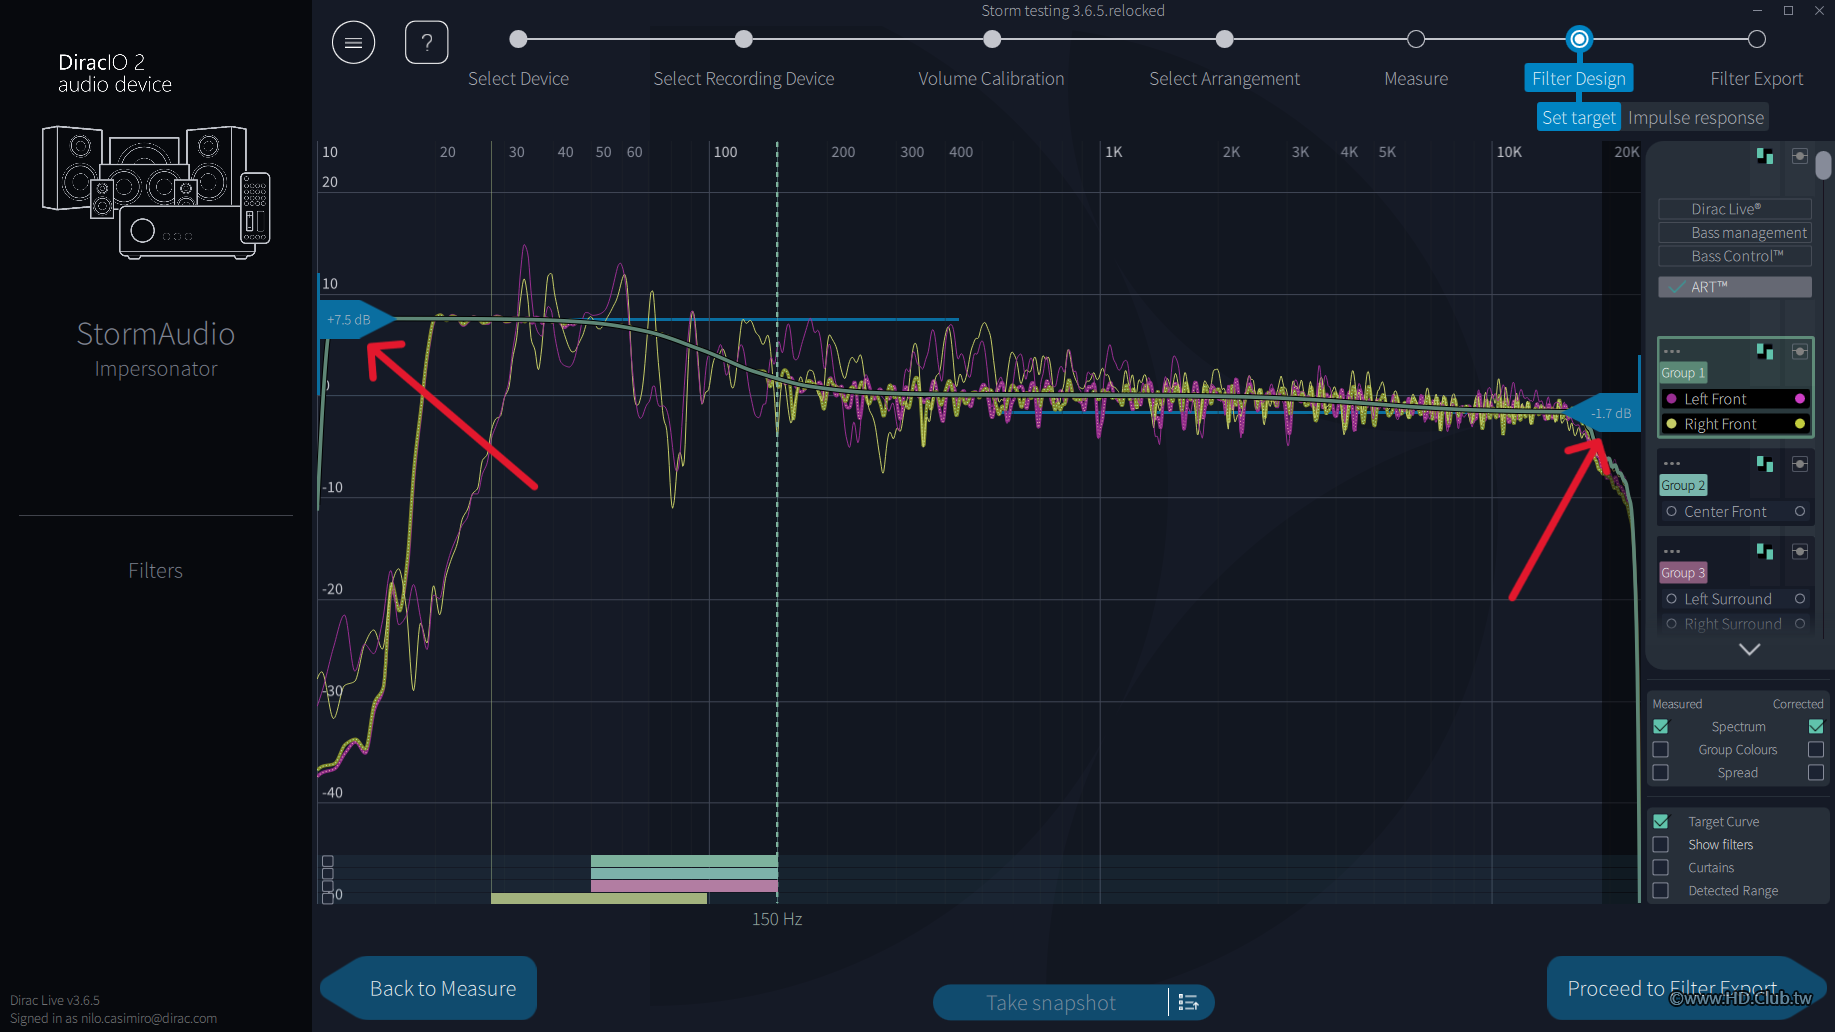Open the hamburger menu button

tap(353, 42)
